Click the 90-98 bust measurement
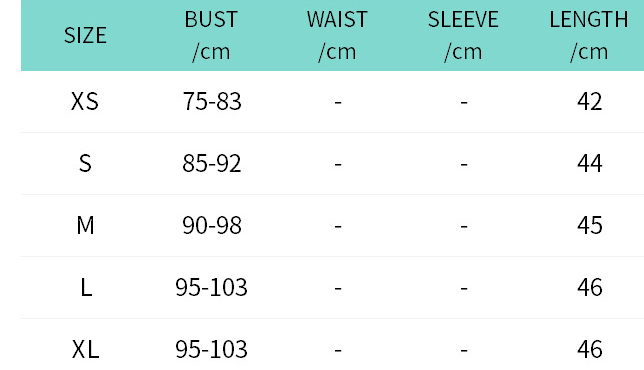The image size is (644, 370). point(212,225)
